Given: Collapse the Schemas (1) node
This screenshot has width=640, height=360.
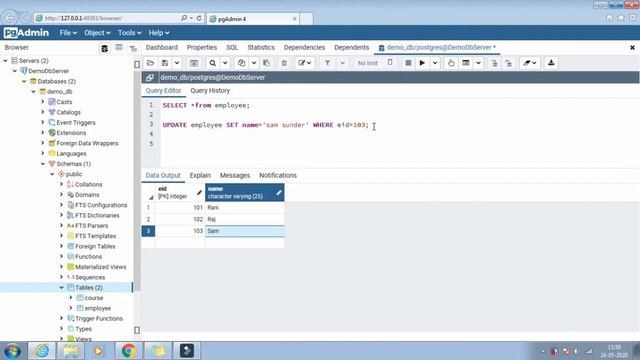Looking at the screenshot, I should tap(43, 164).
